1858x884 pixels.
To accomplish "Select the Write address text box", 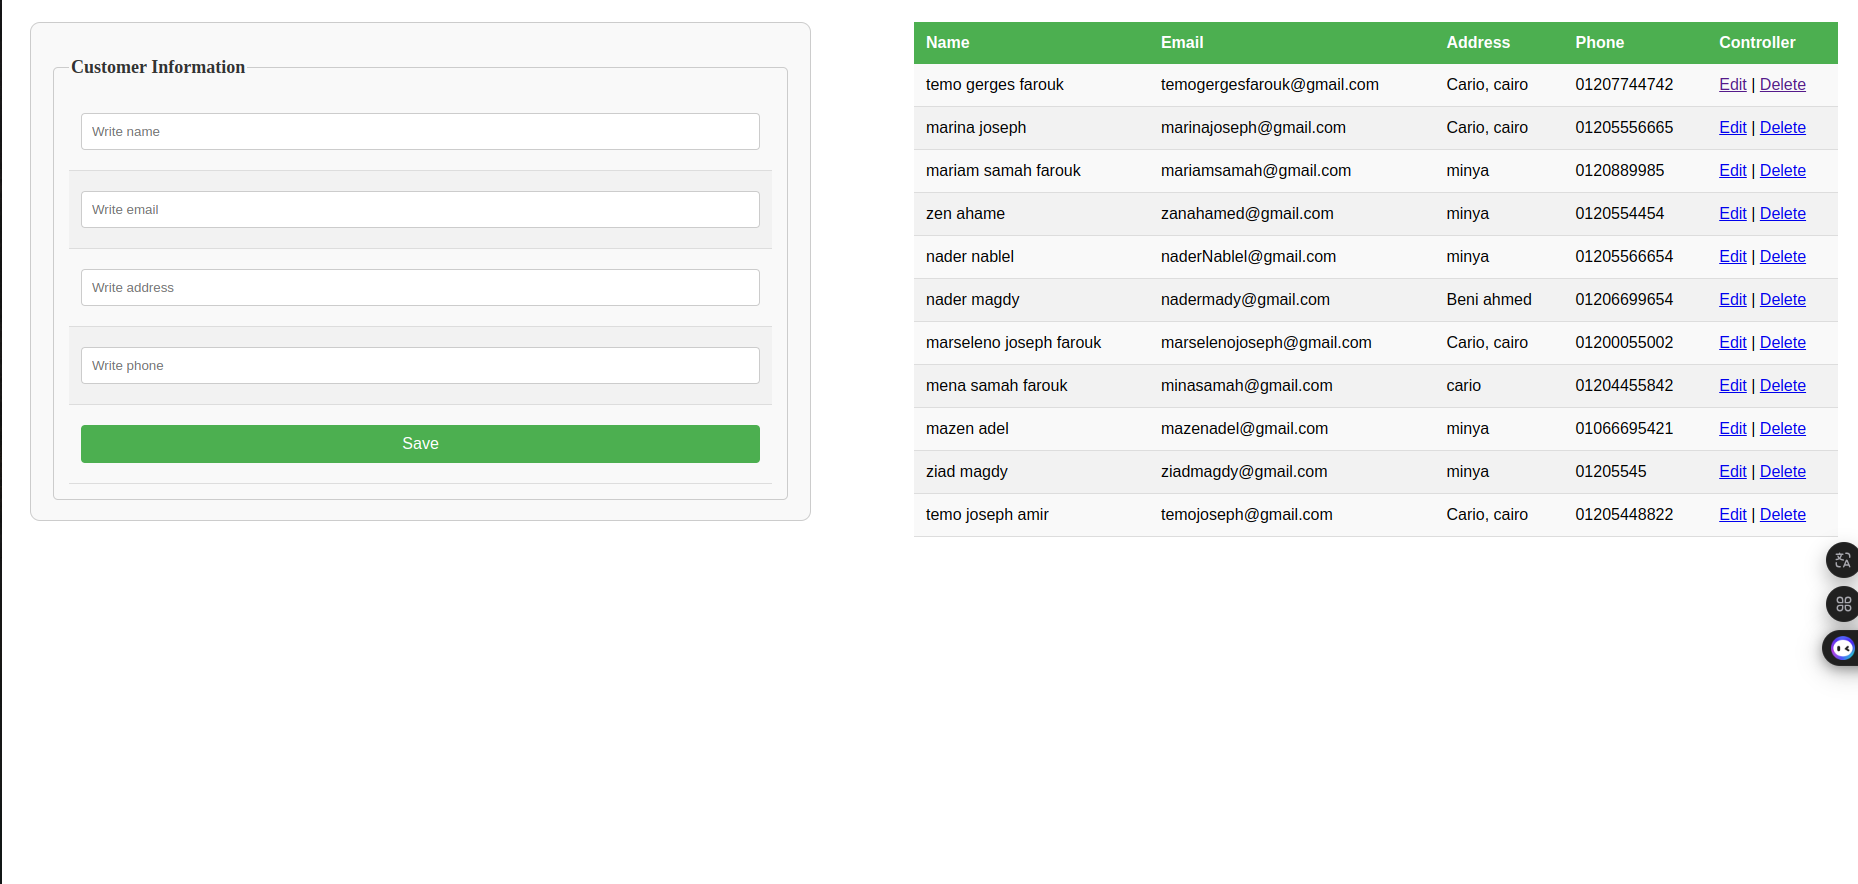I will [x=420, y=288].
